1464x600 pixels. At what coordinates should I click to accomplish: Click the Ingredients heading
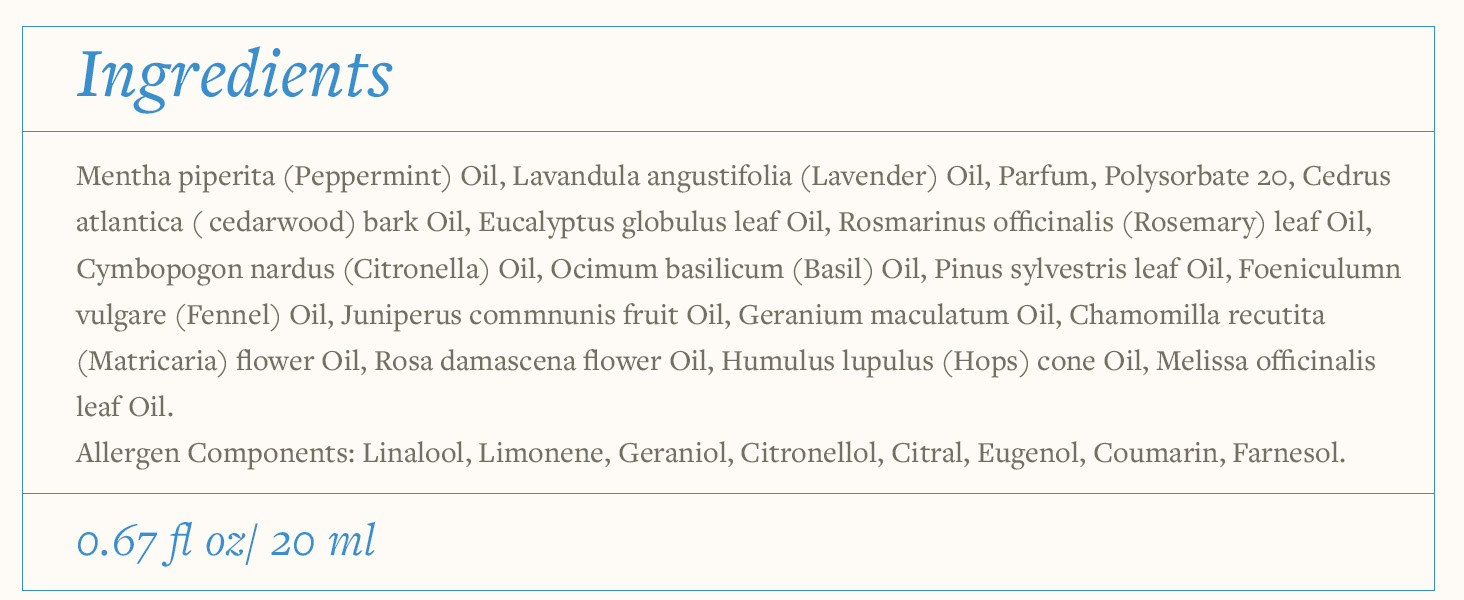pos(234,76)
